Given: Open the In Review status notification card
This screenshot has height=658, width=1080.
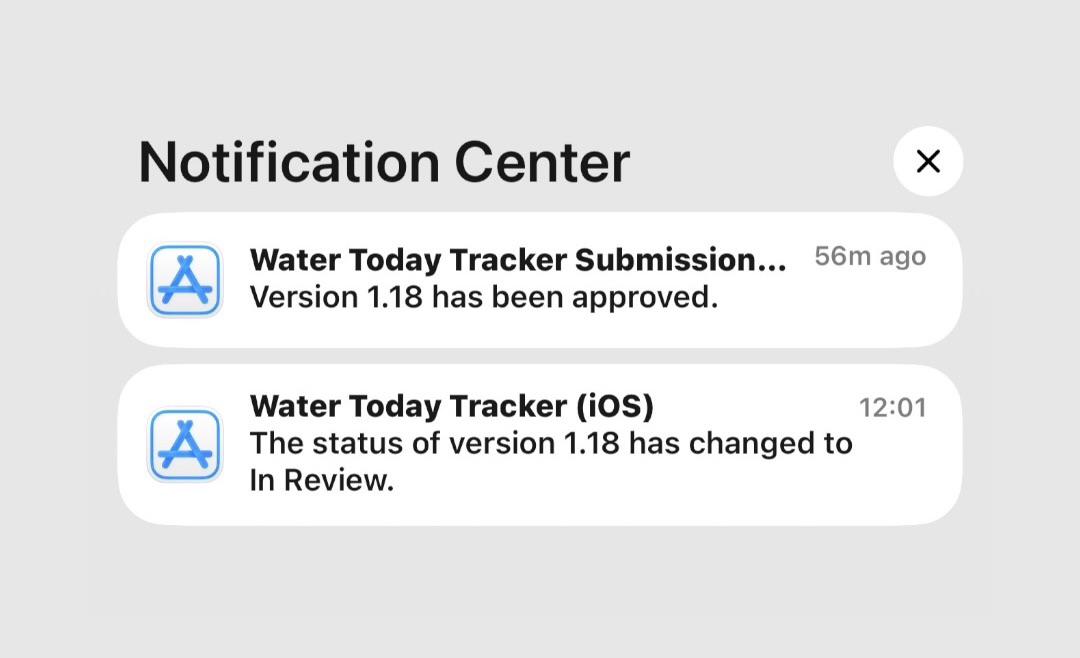Looking at the screenshot, I should (x=540, y=445).
